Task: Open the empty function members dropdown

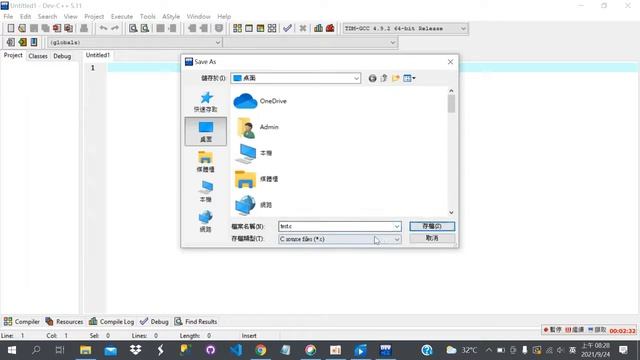Action: click(x=311, y=42)
